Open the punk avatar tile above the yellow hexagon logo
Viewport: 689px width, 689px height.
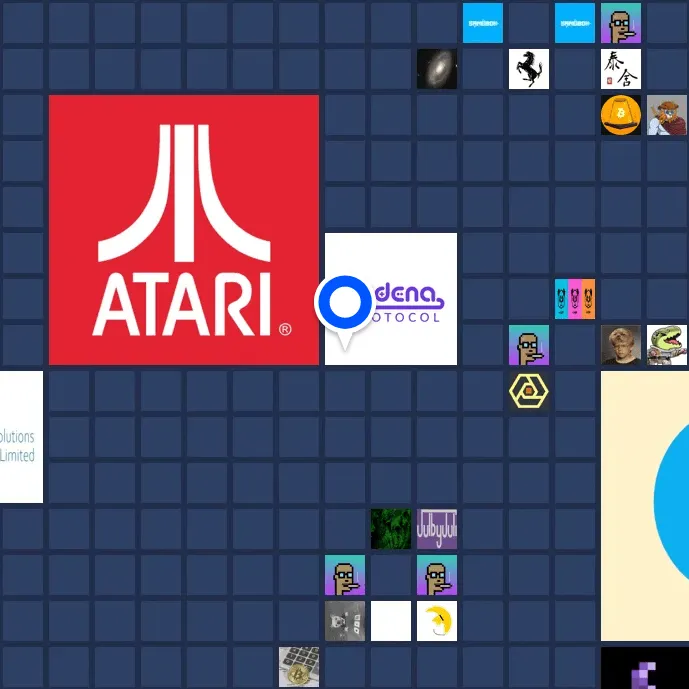[529, 345]
